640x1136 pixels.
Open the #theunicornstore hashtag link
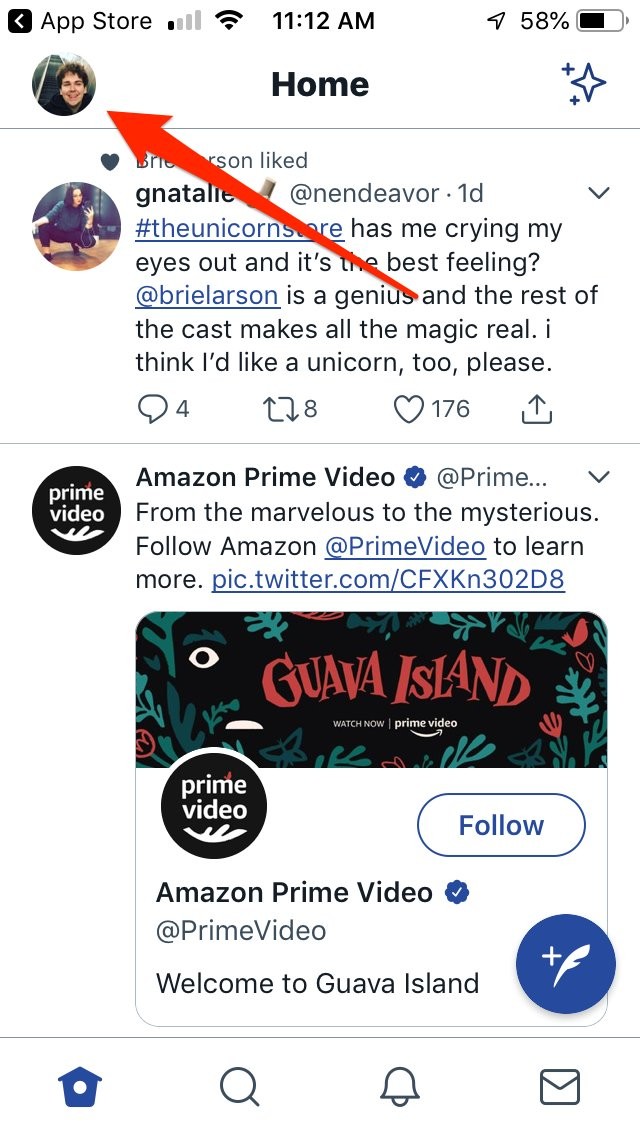[240, 228]
